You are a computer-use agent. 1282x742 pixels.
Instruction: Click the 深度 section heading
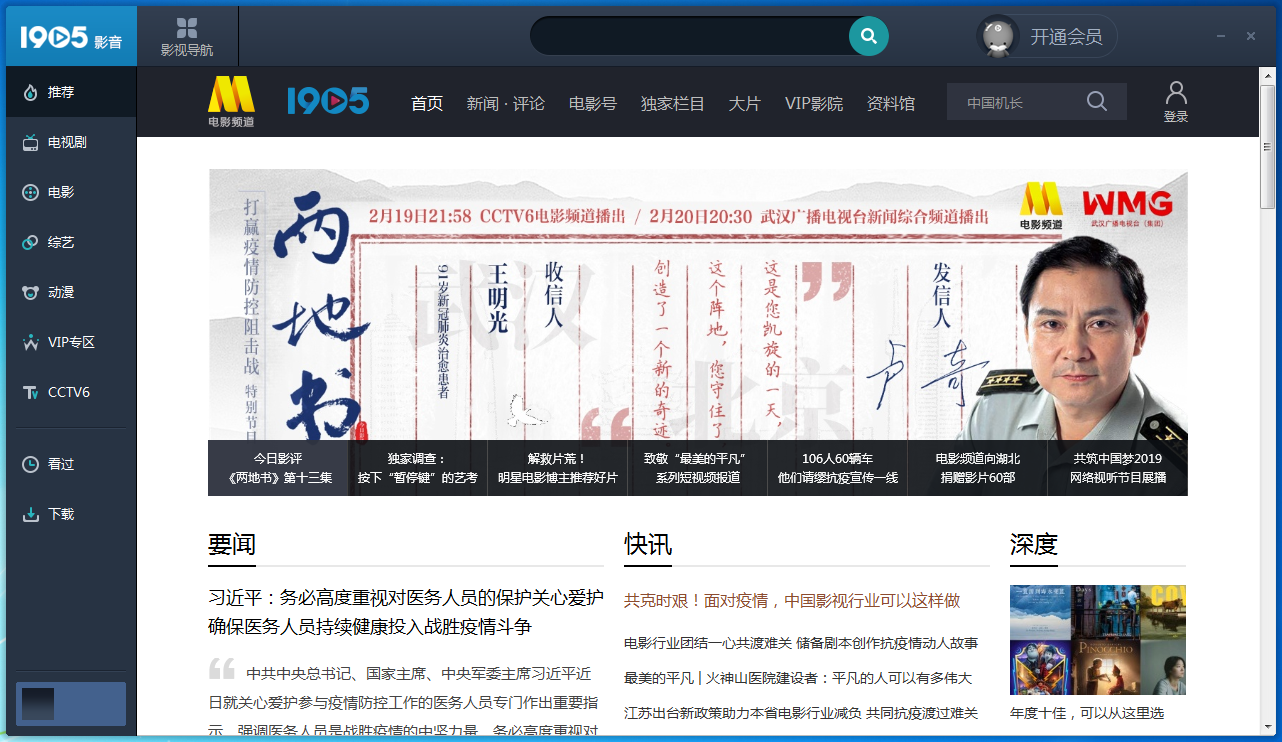click(1034, 544)
